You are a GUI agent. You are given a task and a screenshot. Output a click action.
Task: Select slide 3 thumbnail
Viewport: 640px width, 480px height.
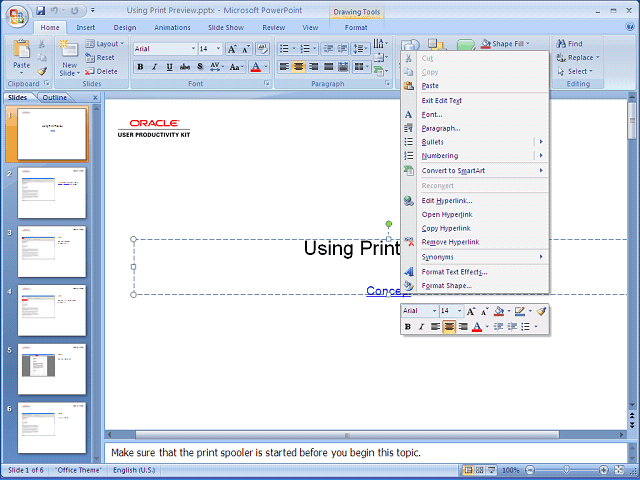(x=52, y=251)
